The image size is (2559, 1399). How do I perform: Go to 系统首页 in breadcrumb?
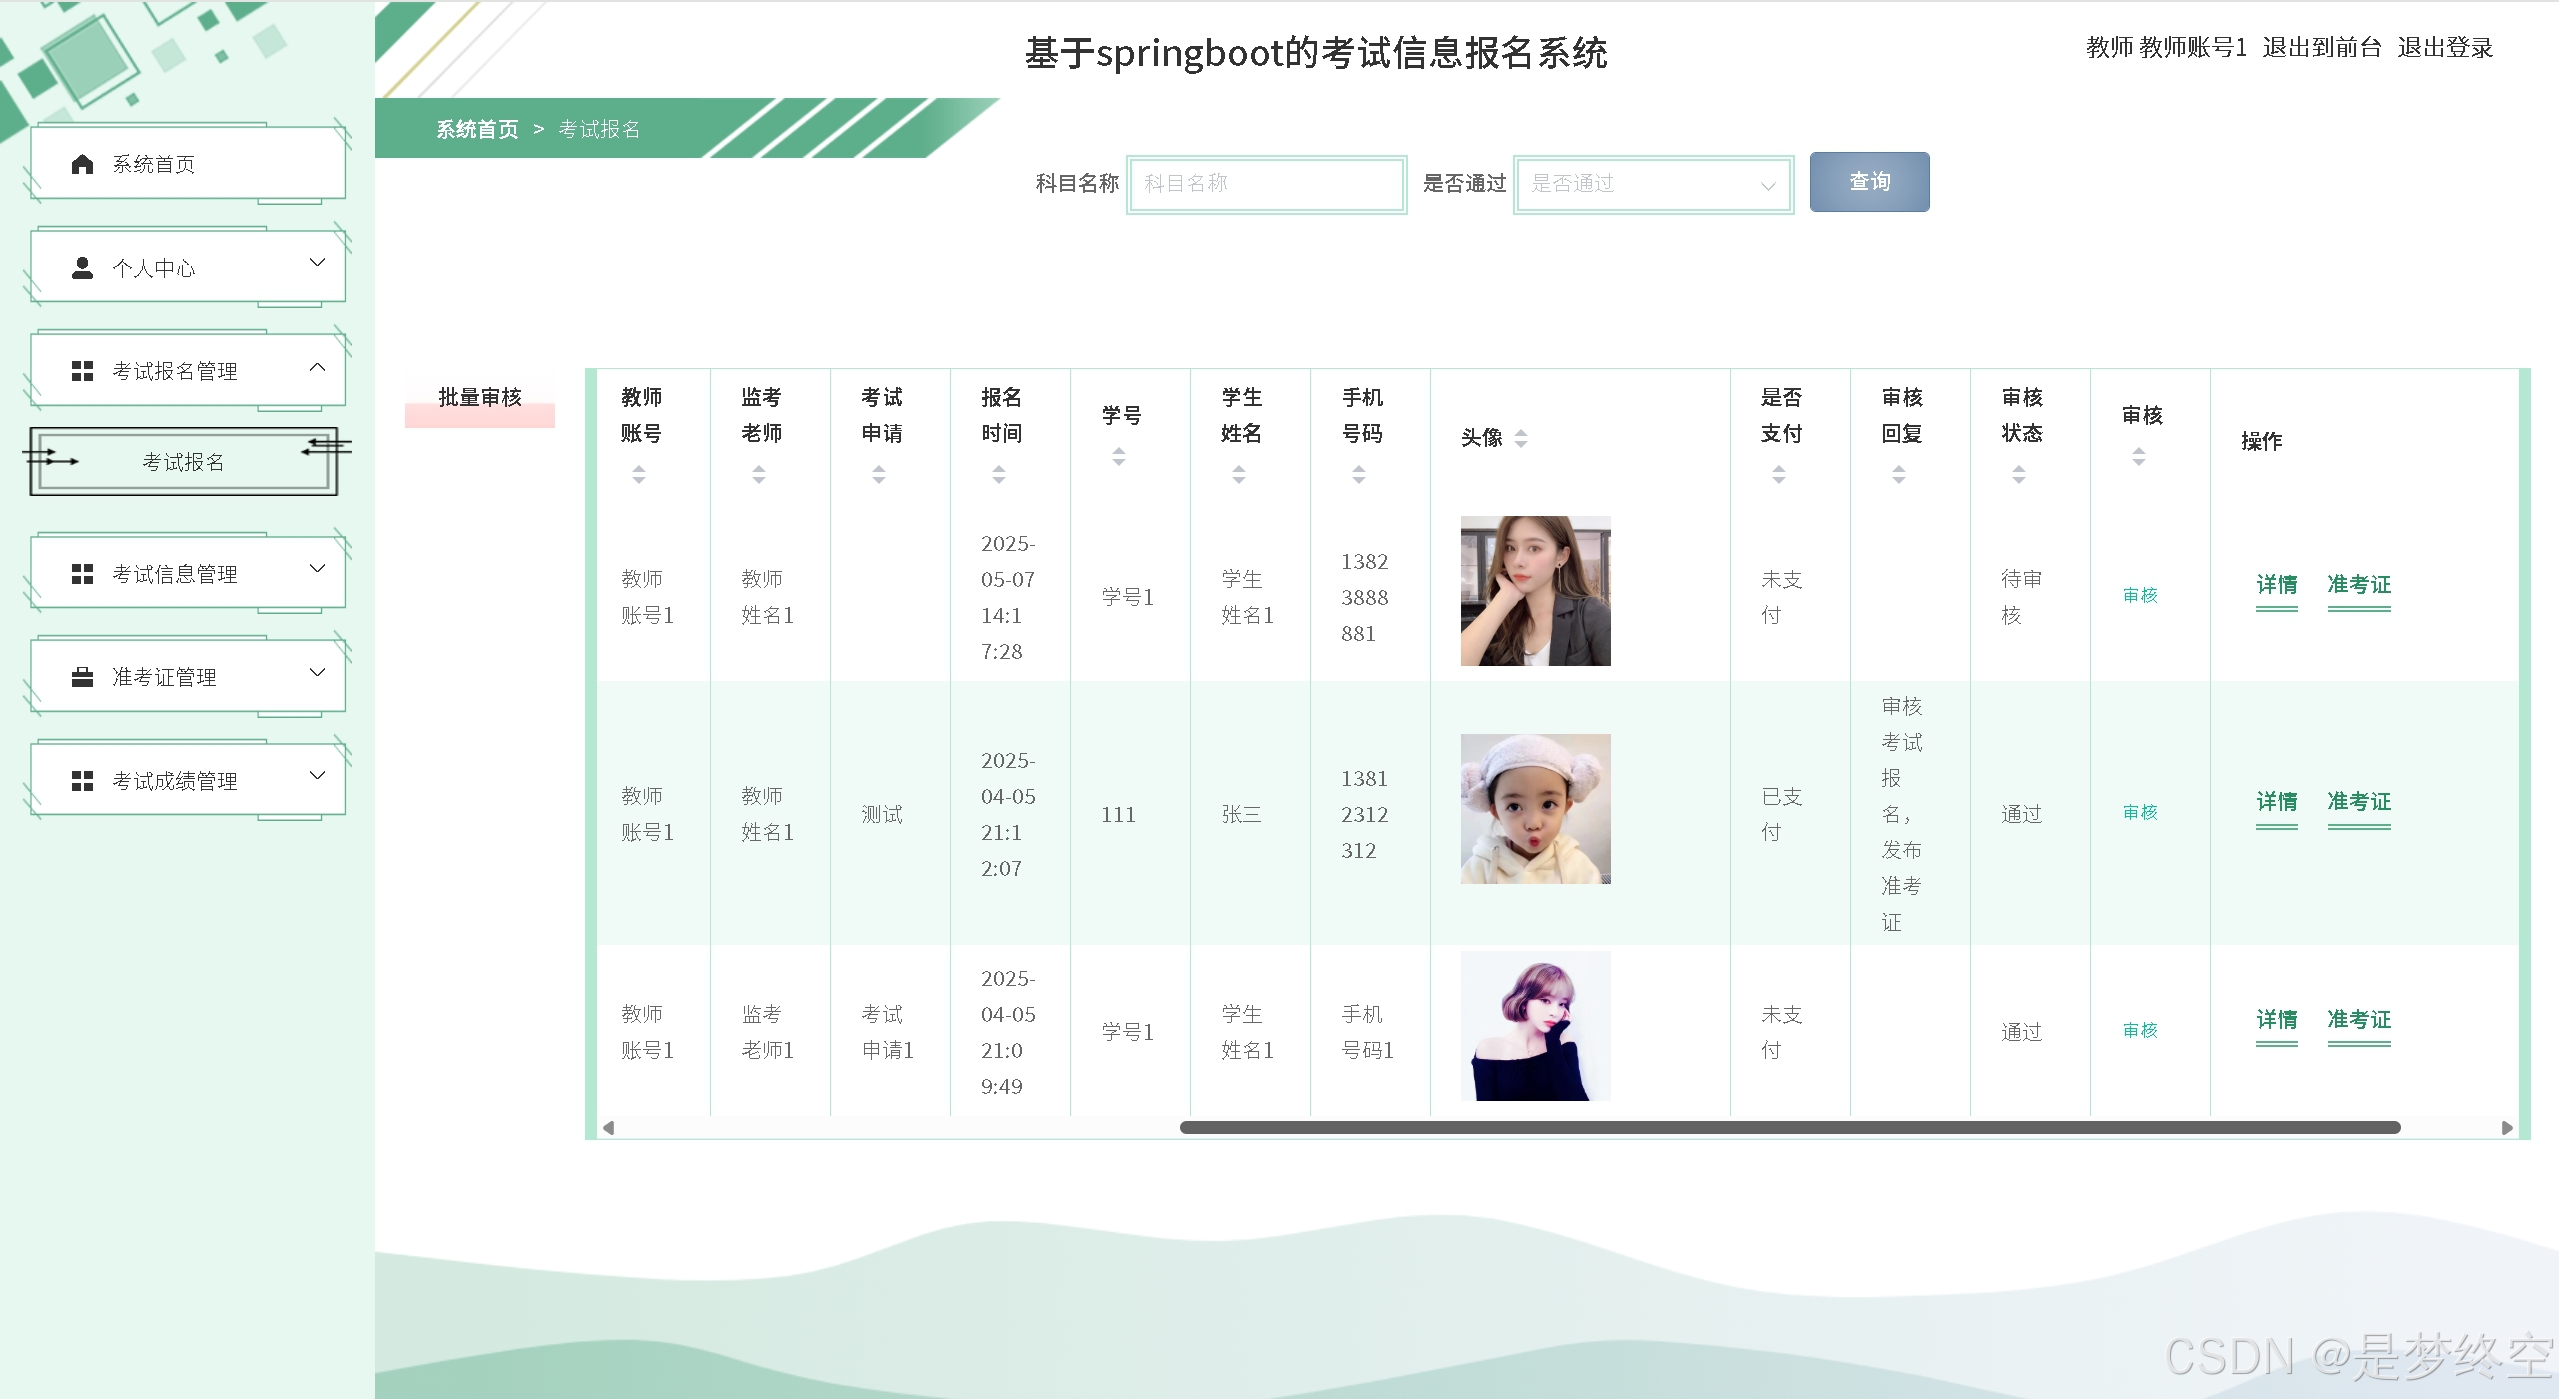[477, 129]
